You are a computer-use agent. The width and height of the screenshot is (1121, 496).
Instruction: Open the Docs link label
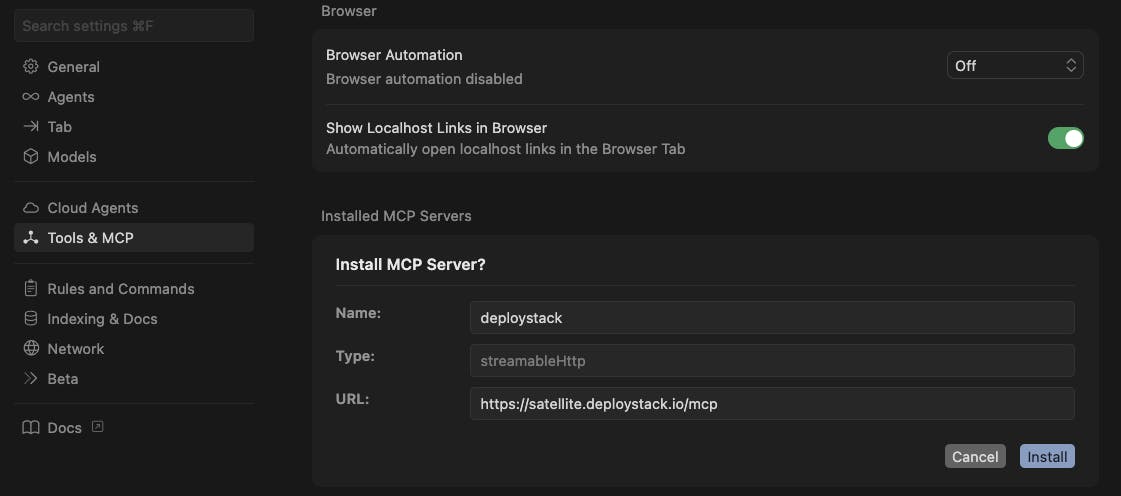(x=64, y=427)
